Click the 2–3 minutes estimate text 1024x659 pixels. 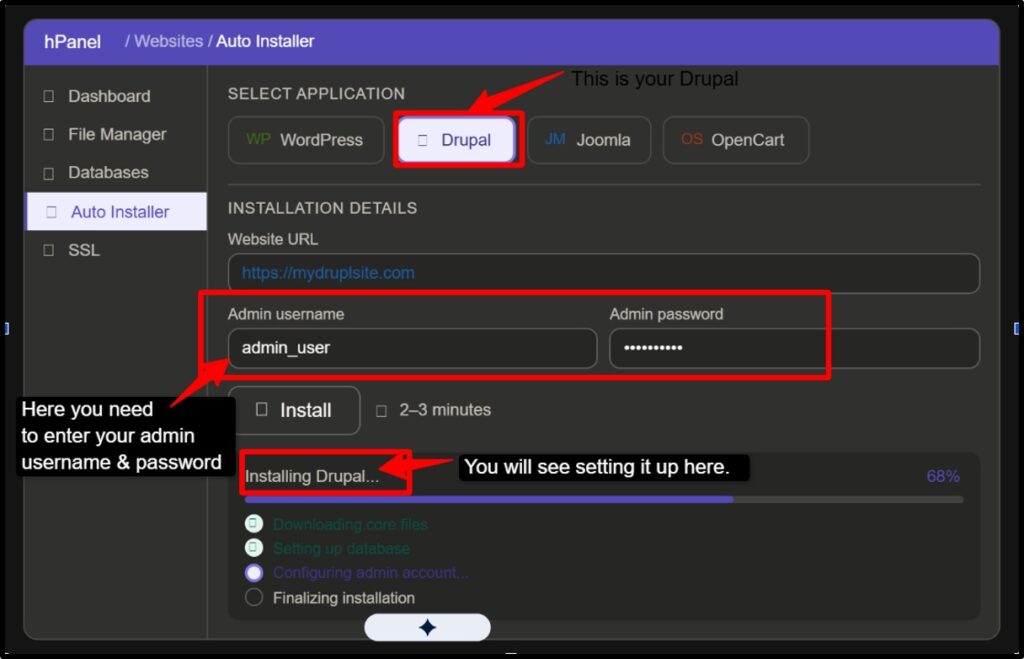coord(445,410)
